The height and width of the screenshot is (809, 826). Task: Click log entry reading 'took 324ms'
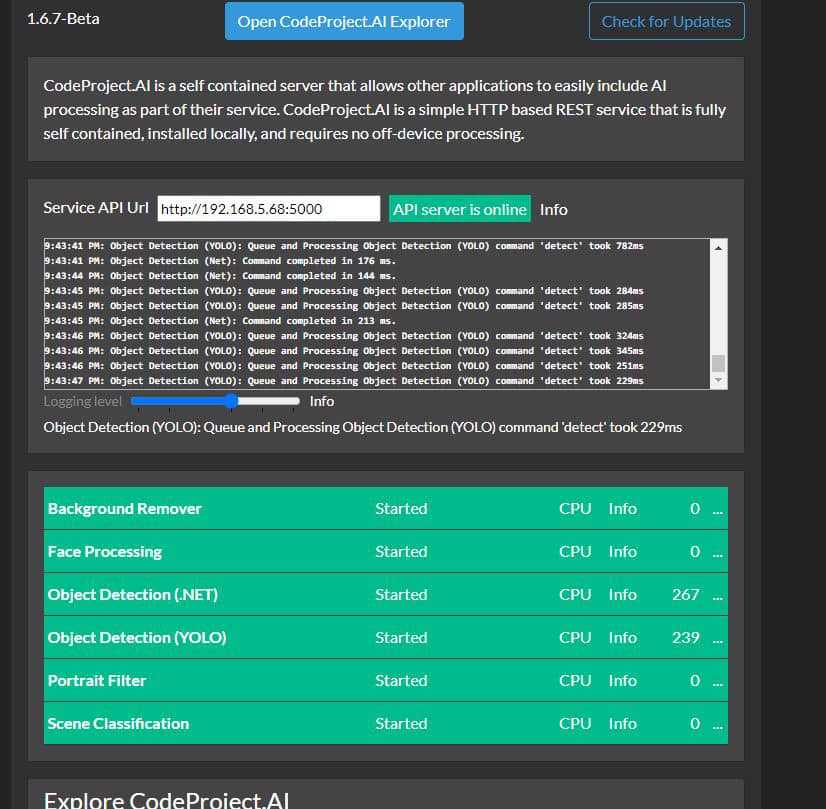coord(344,336)
